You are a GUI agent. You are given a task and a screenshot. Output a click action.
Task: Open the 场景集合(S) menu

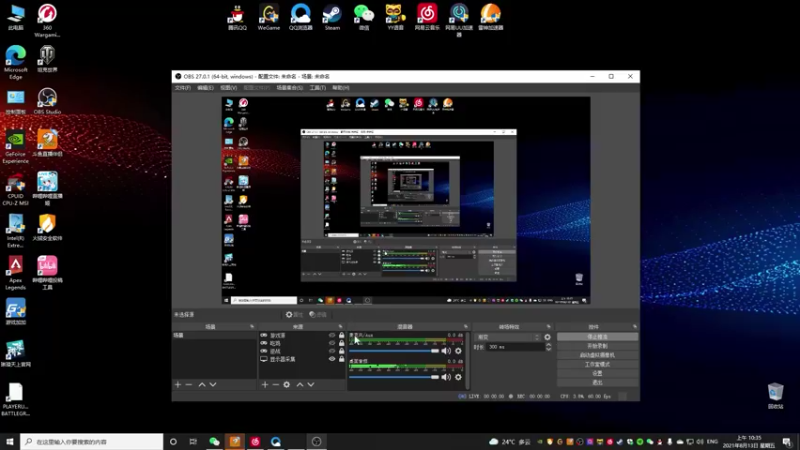(289, 88)
